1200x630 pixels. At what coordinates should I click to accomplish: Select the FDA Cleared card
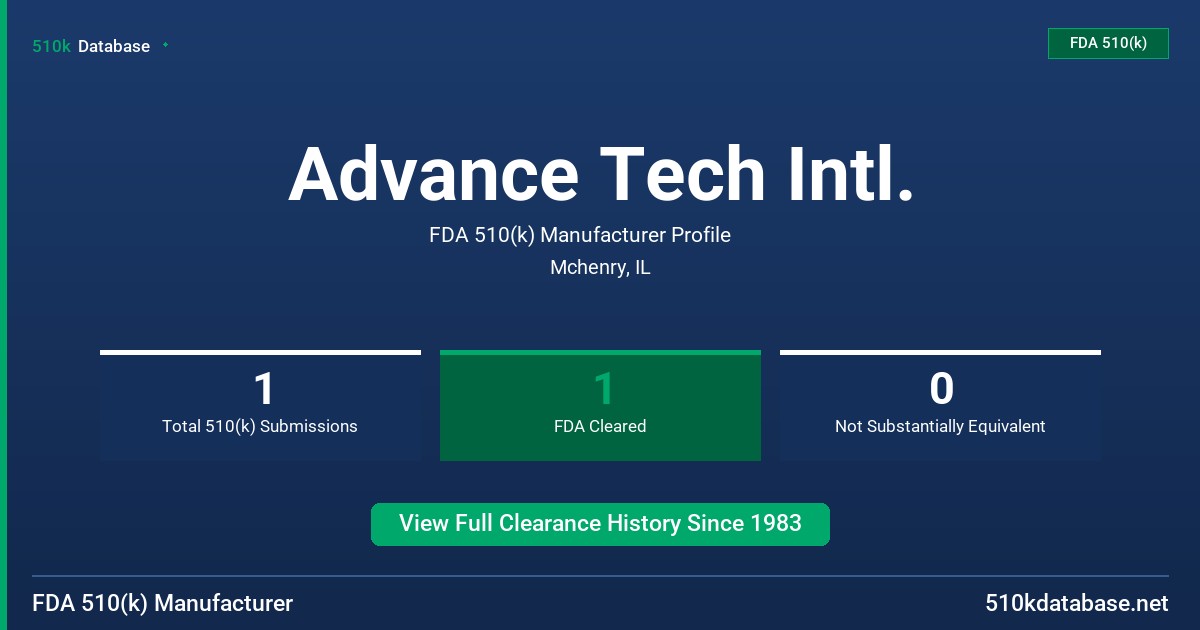click(x=600, y=405)
